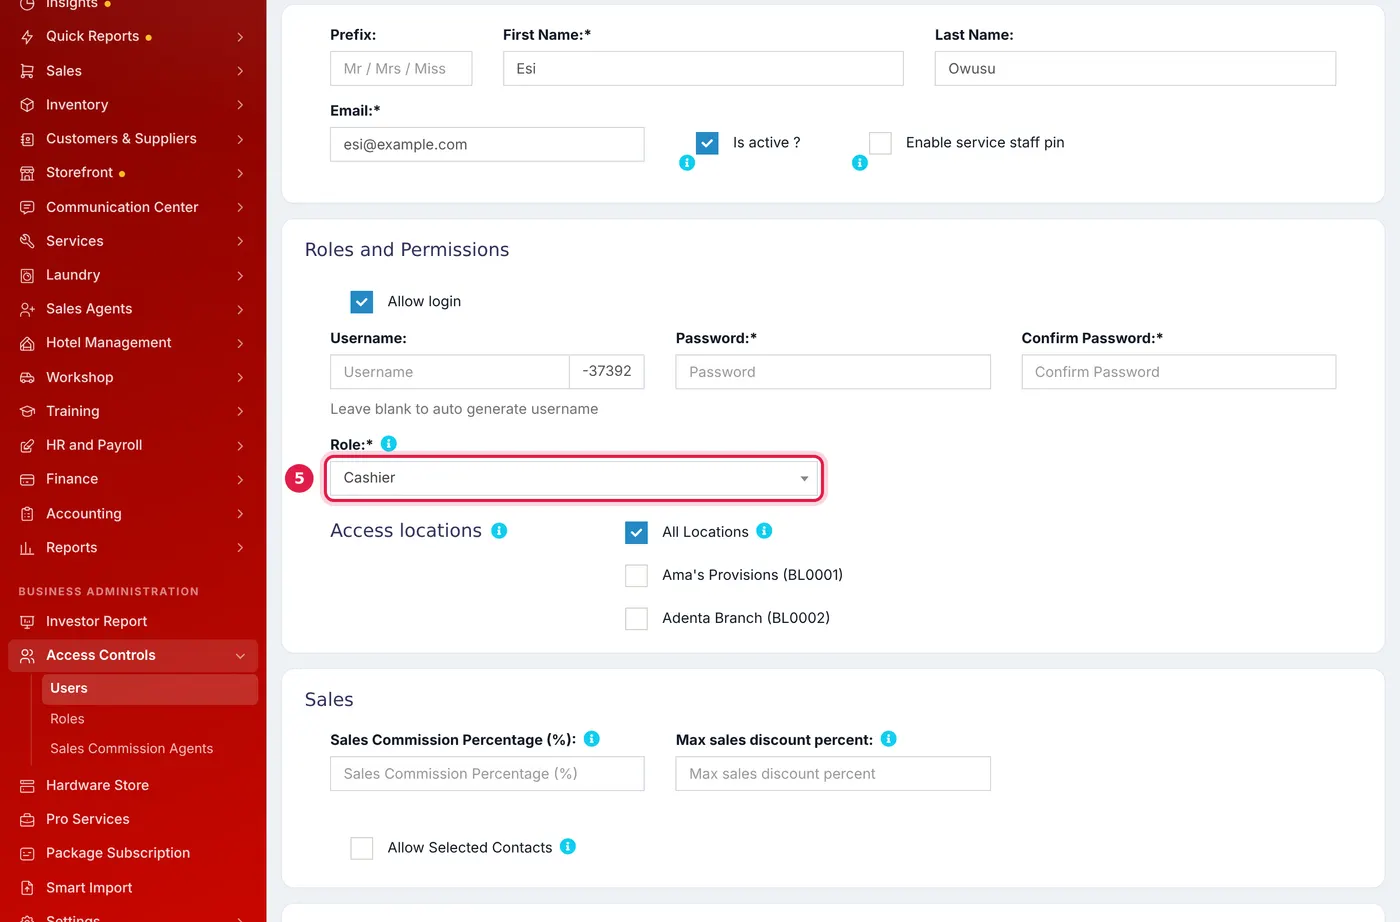Collapse the Access Controls menu
Viewport: 1400px width, 922px height.
tap(133, 656)
